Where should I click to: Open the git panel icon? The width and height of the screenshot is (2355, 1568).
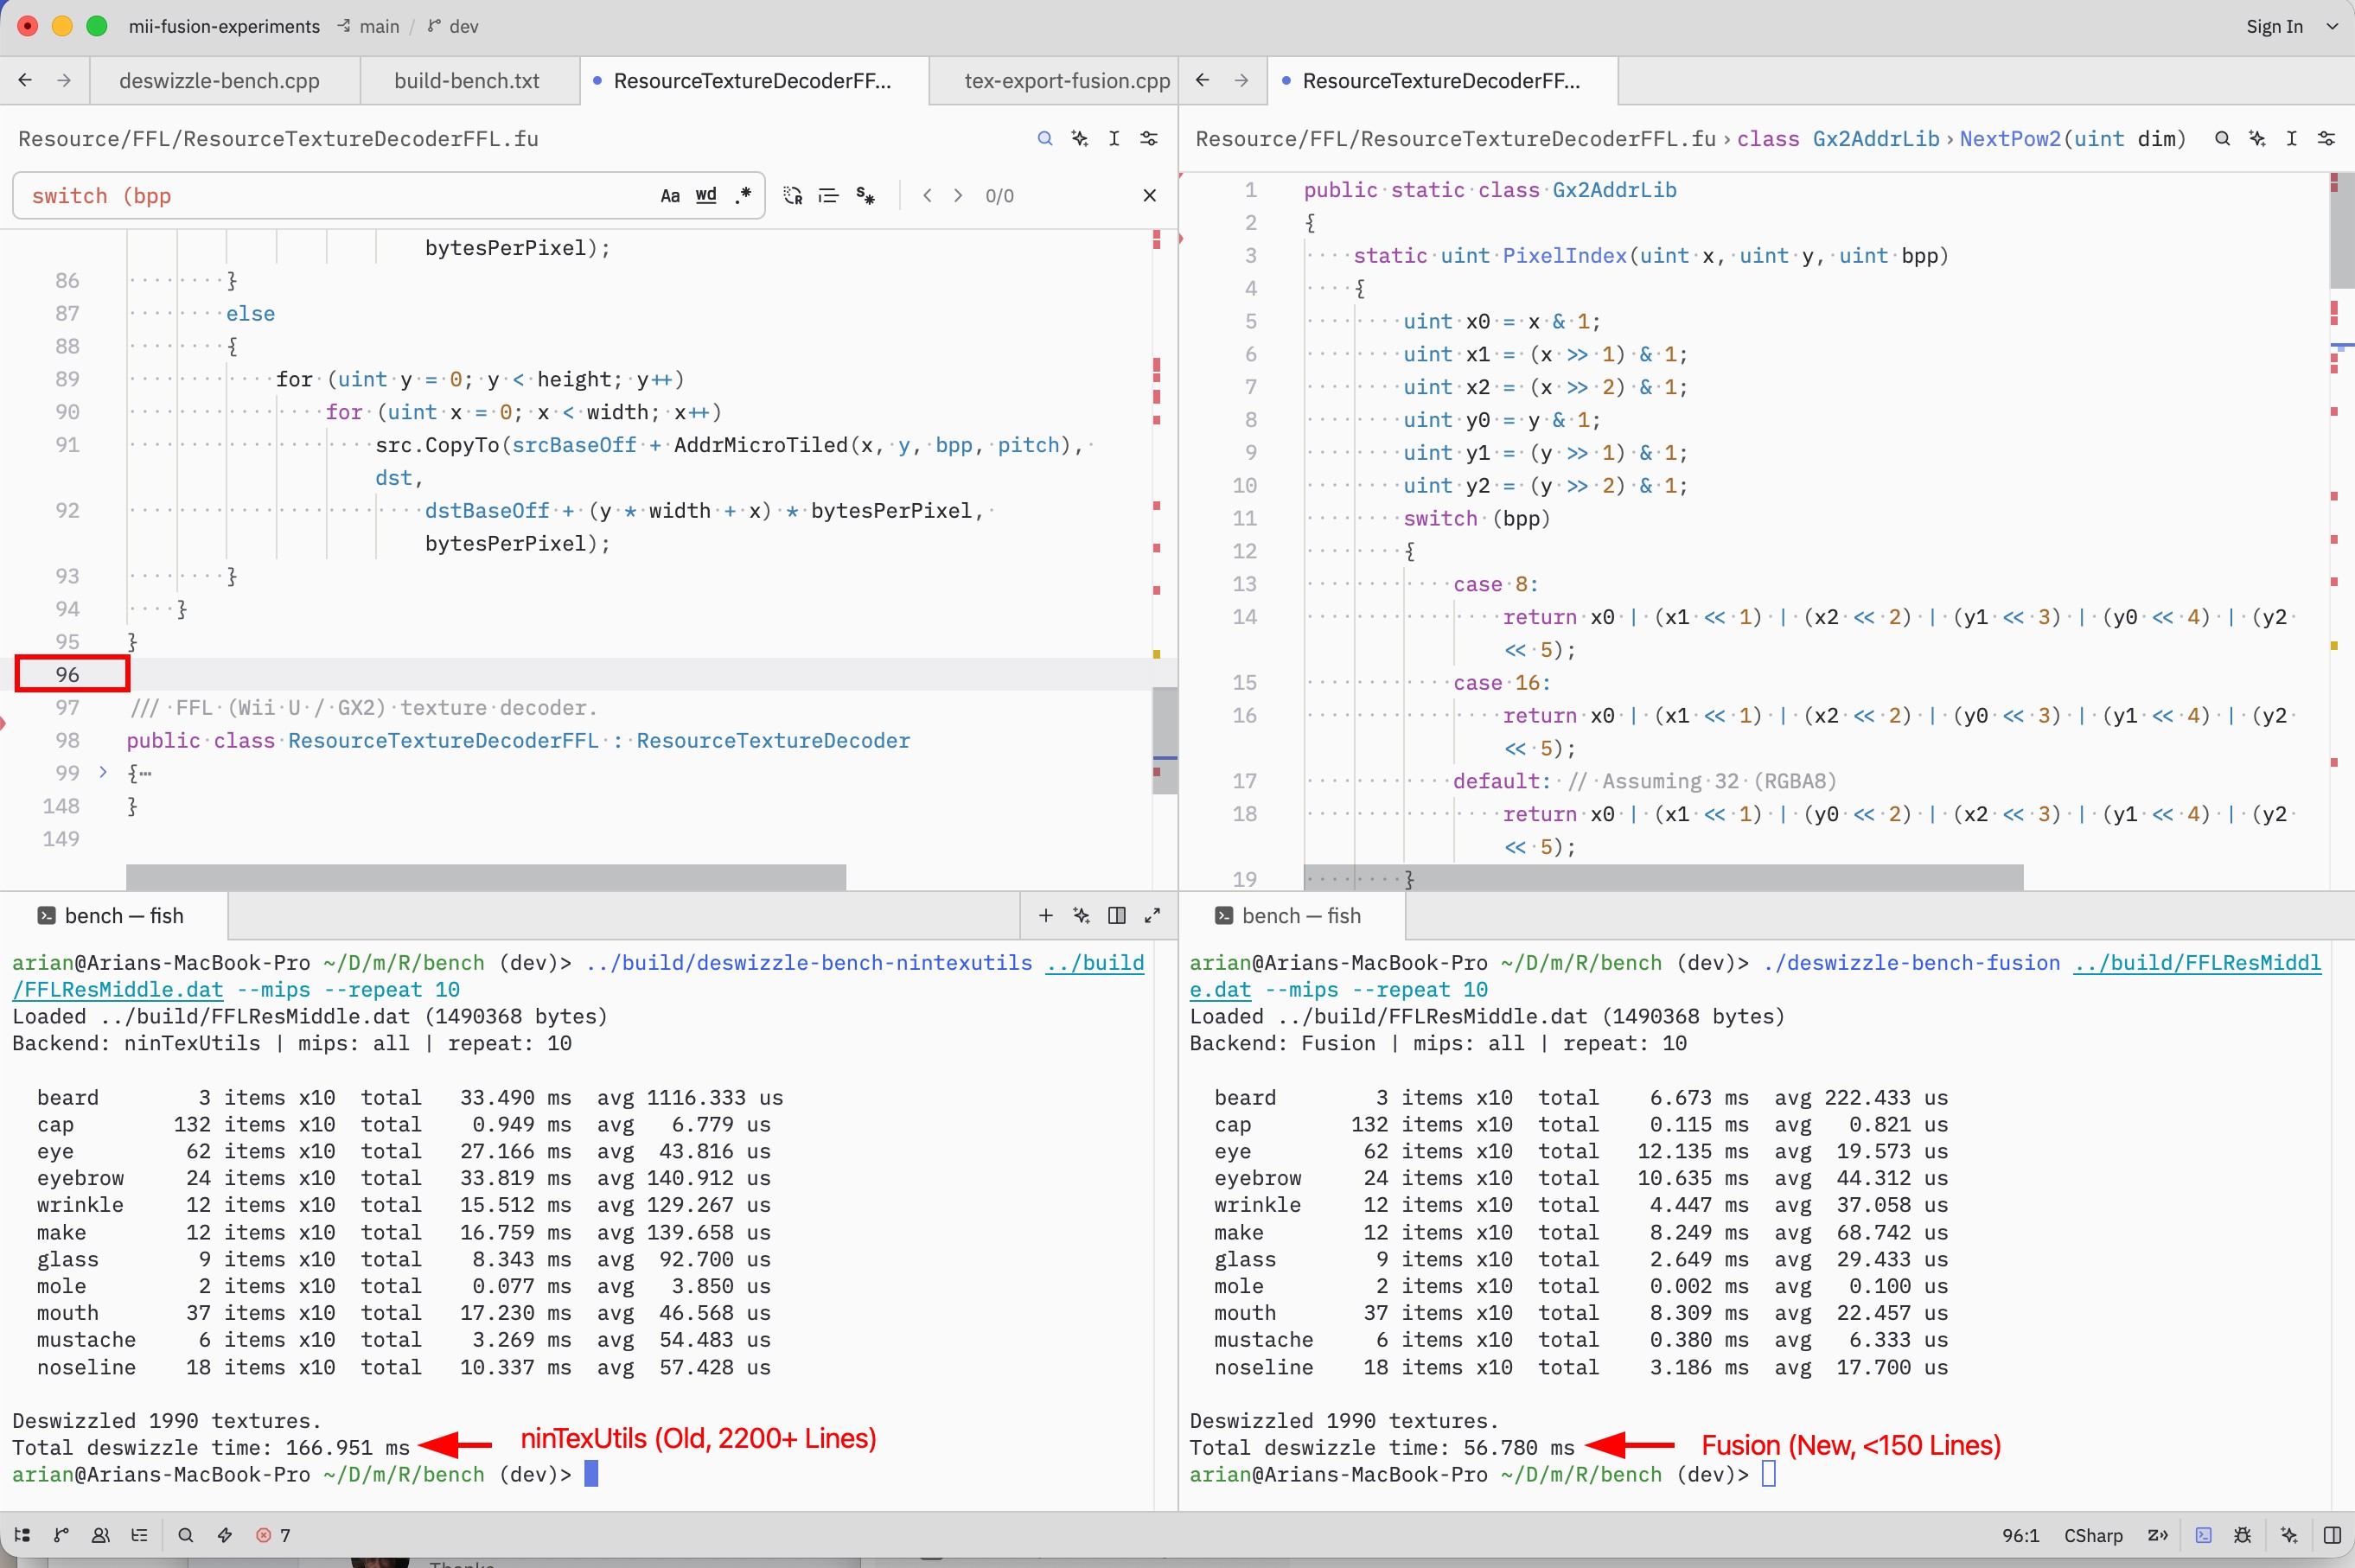(61, 1534)
